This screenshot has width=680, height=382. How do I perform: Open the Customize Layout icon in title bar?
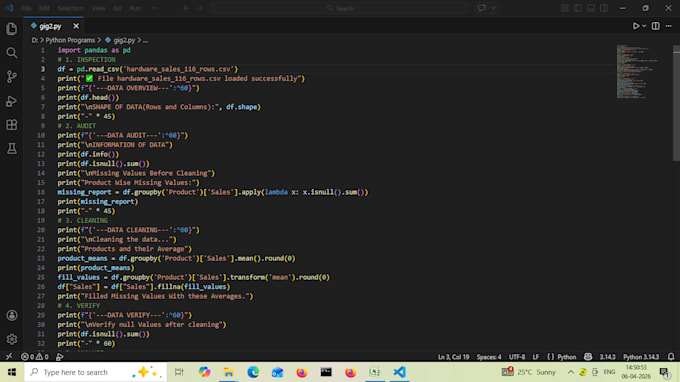pos(565,8)
